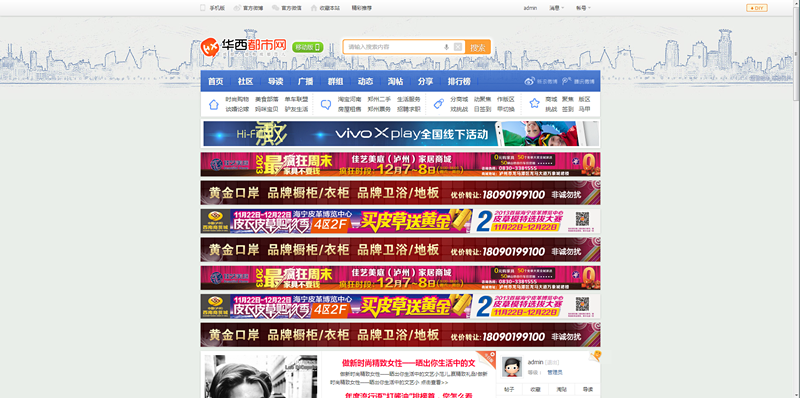Click the vivo Xplay banner ad
800x398 pixels.
coord(401,134)
